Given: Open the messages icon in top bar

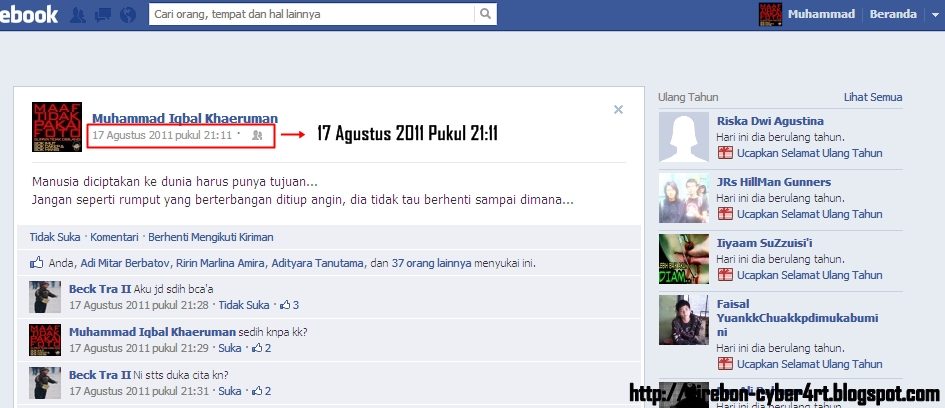Looking at the screenshot, I should pyautogui.click(x=102, y=14).
